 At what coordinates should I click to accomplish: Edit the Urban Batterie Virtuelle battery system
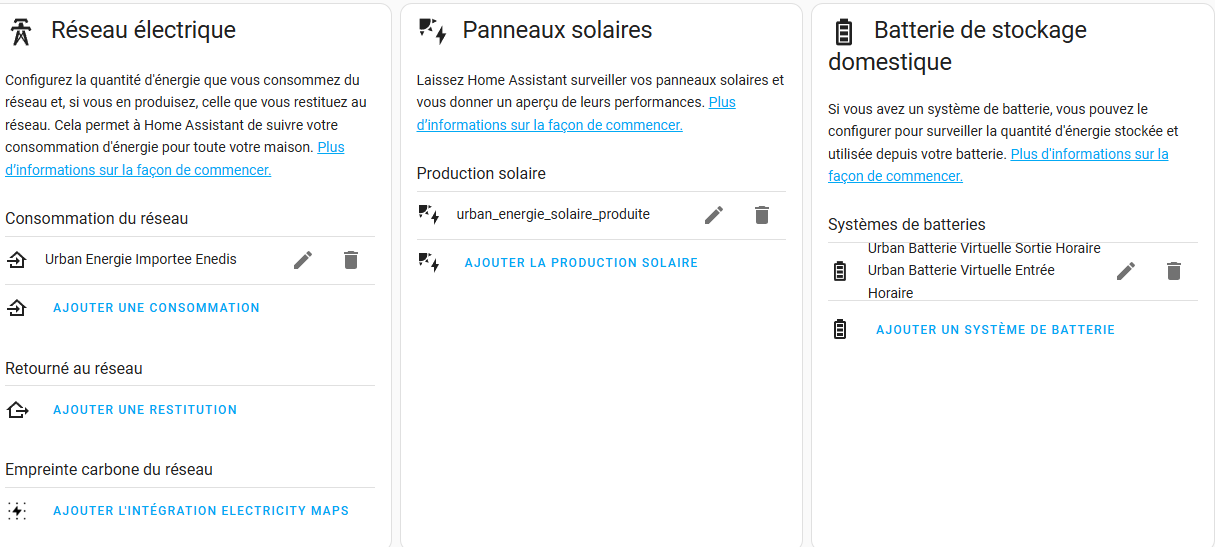coord(1126,271)
